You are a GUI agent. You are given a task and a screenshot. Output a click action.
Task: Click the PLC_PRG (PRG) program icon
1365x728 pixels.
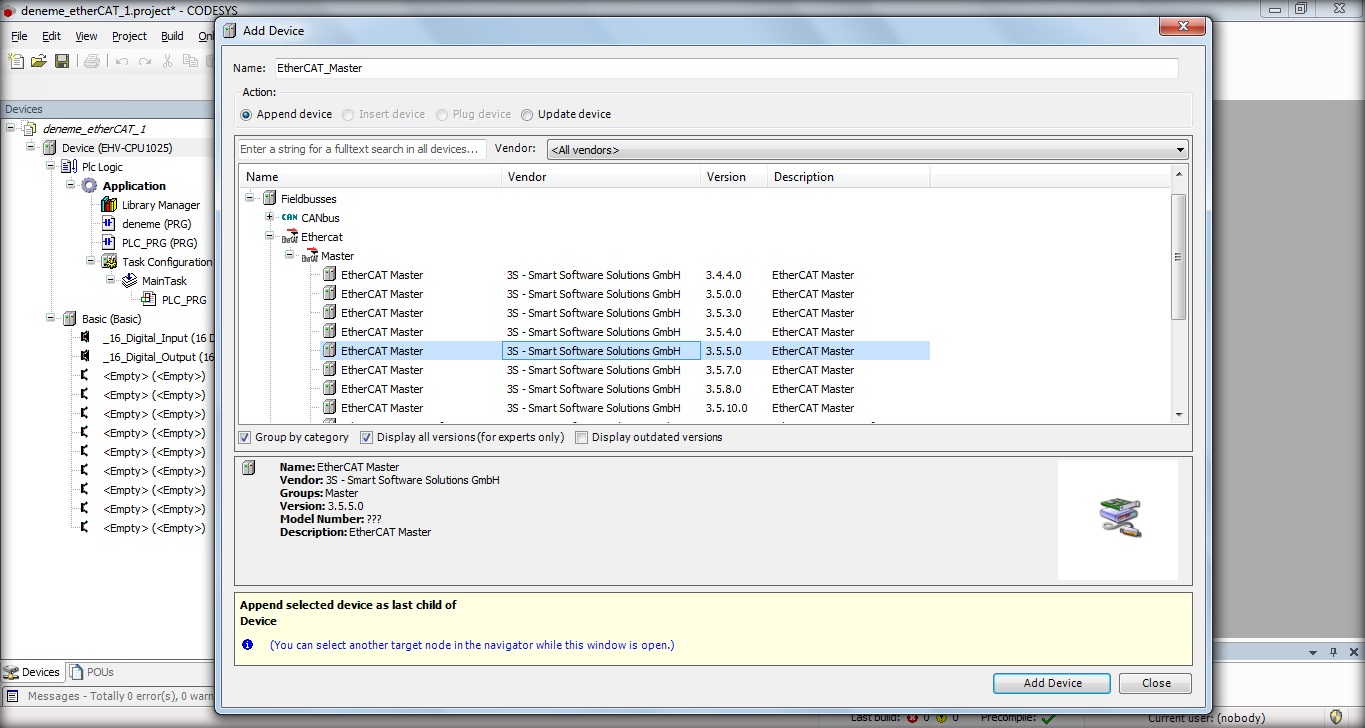pyautogui.click(x=109, y=243)
